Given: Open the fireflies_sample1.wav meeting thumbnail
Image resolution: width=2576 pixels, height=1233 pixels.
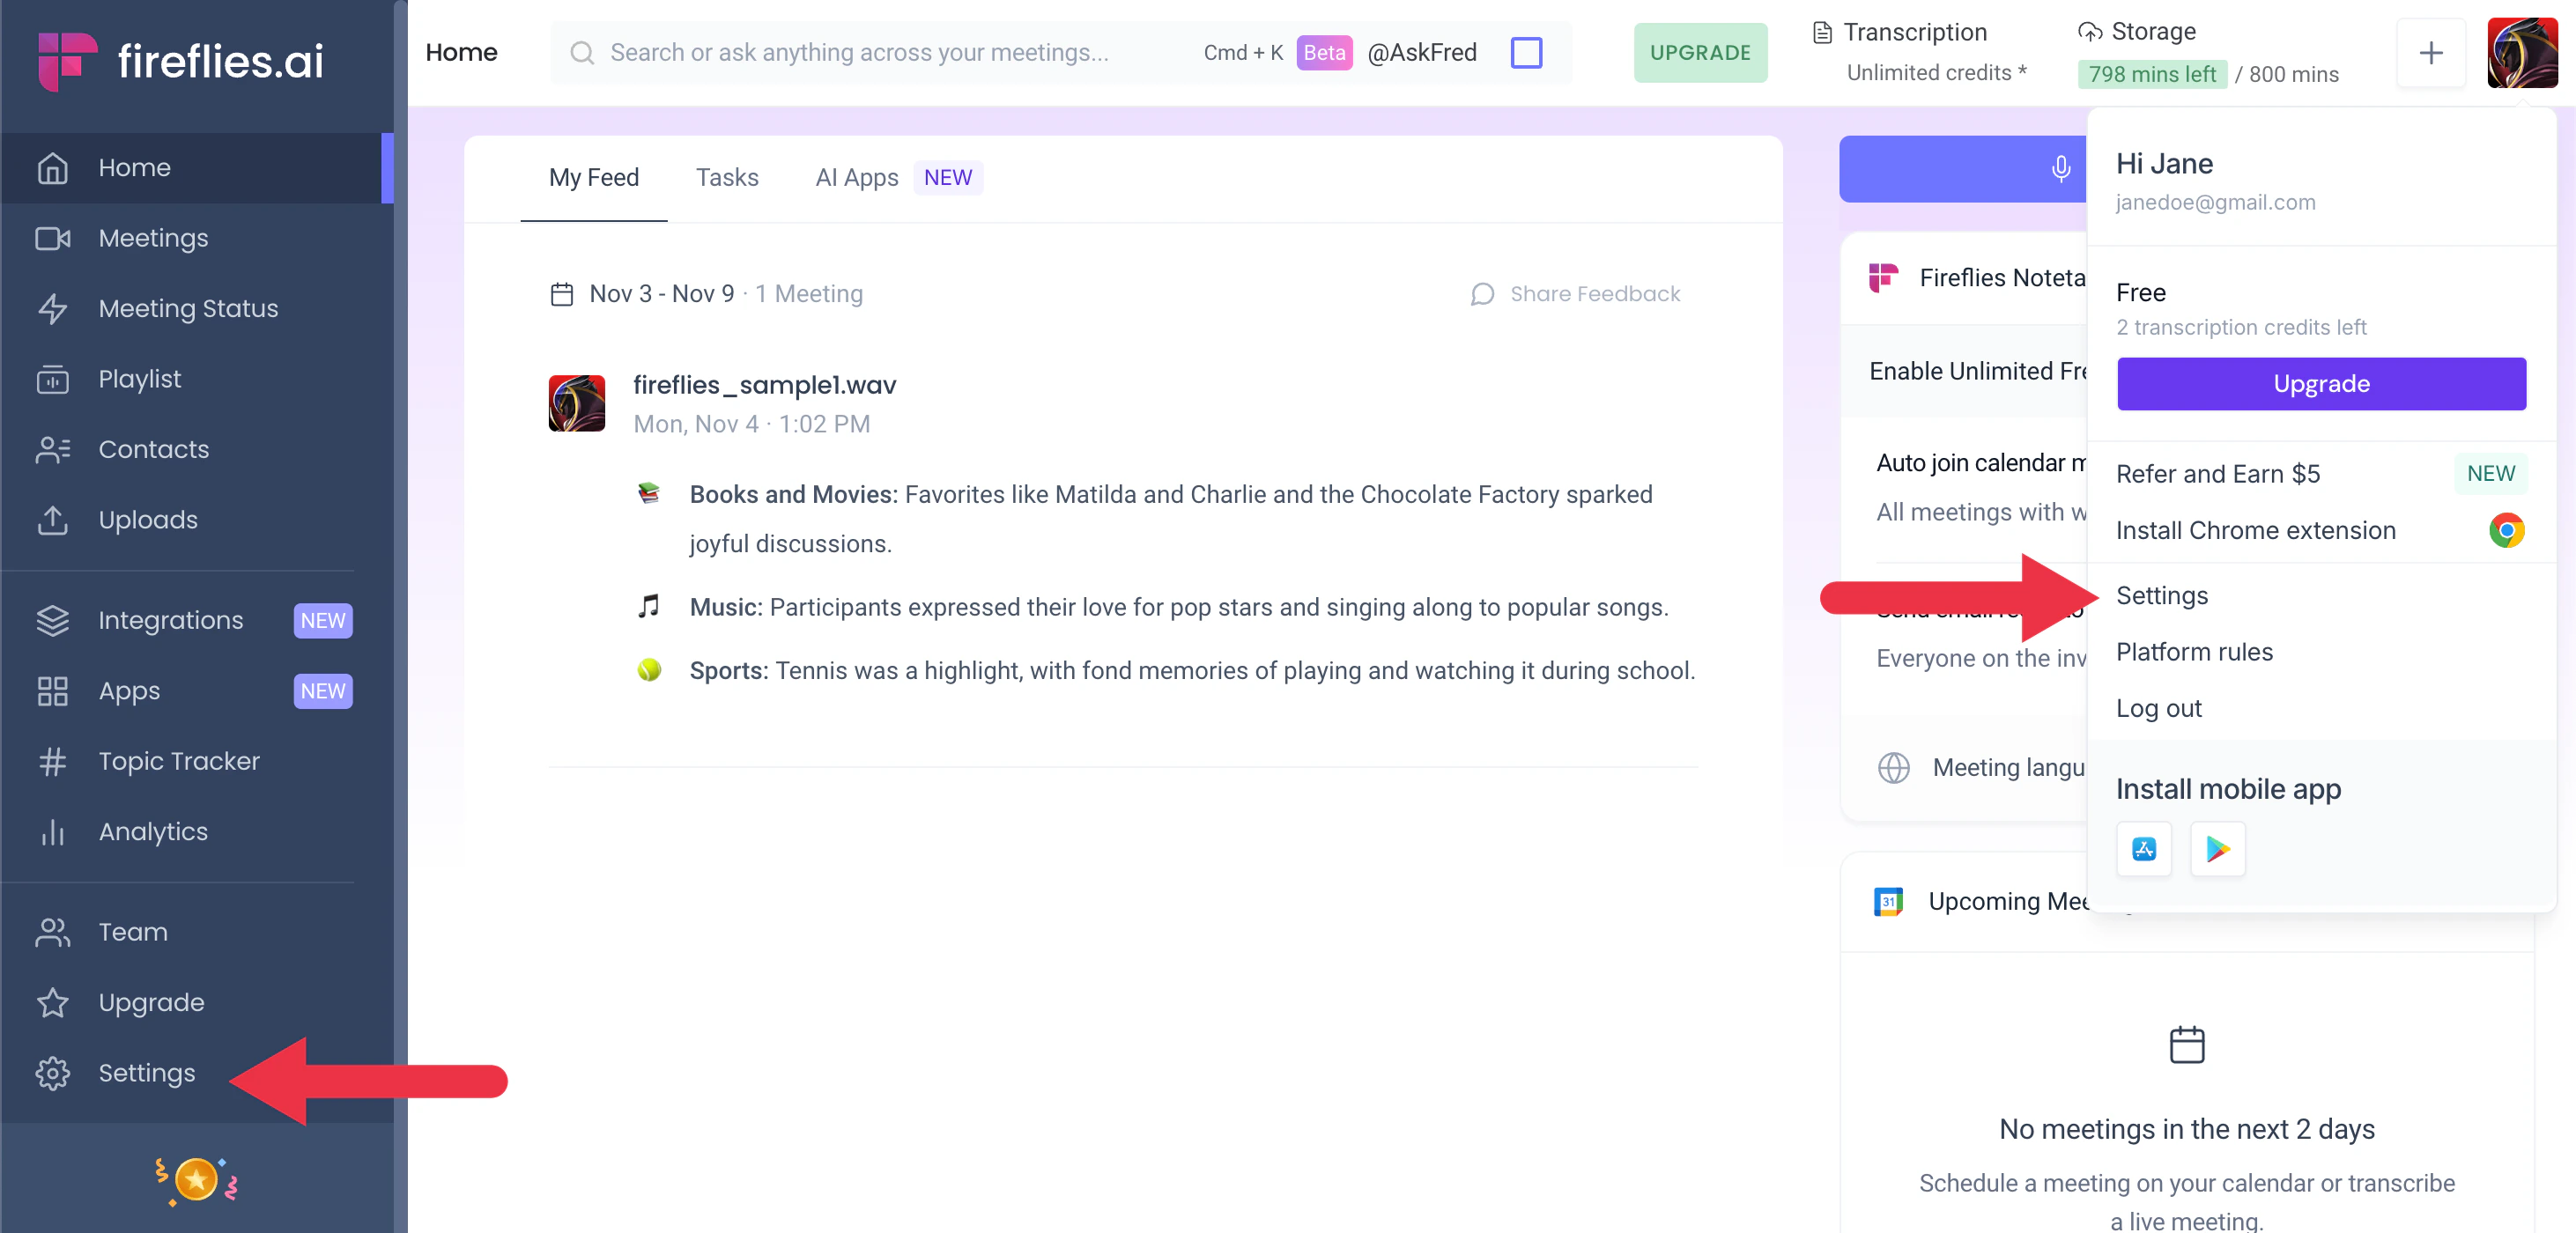Looking at the screenshot, I should pyautogui.click(x=576, y=404).
